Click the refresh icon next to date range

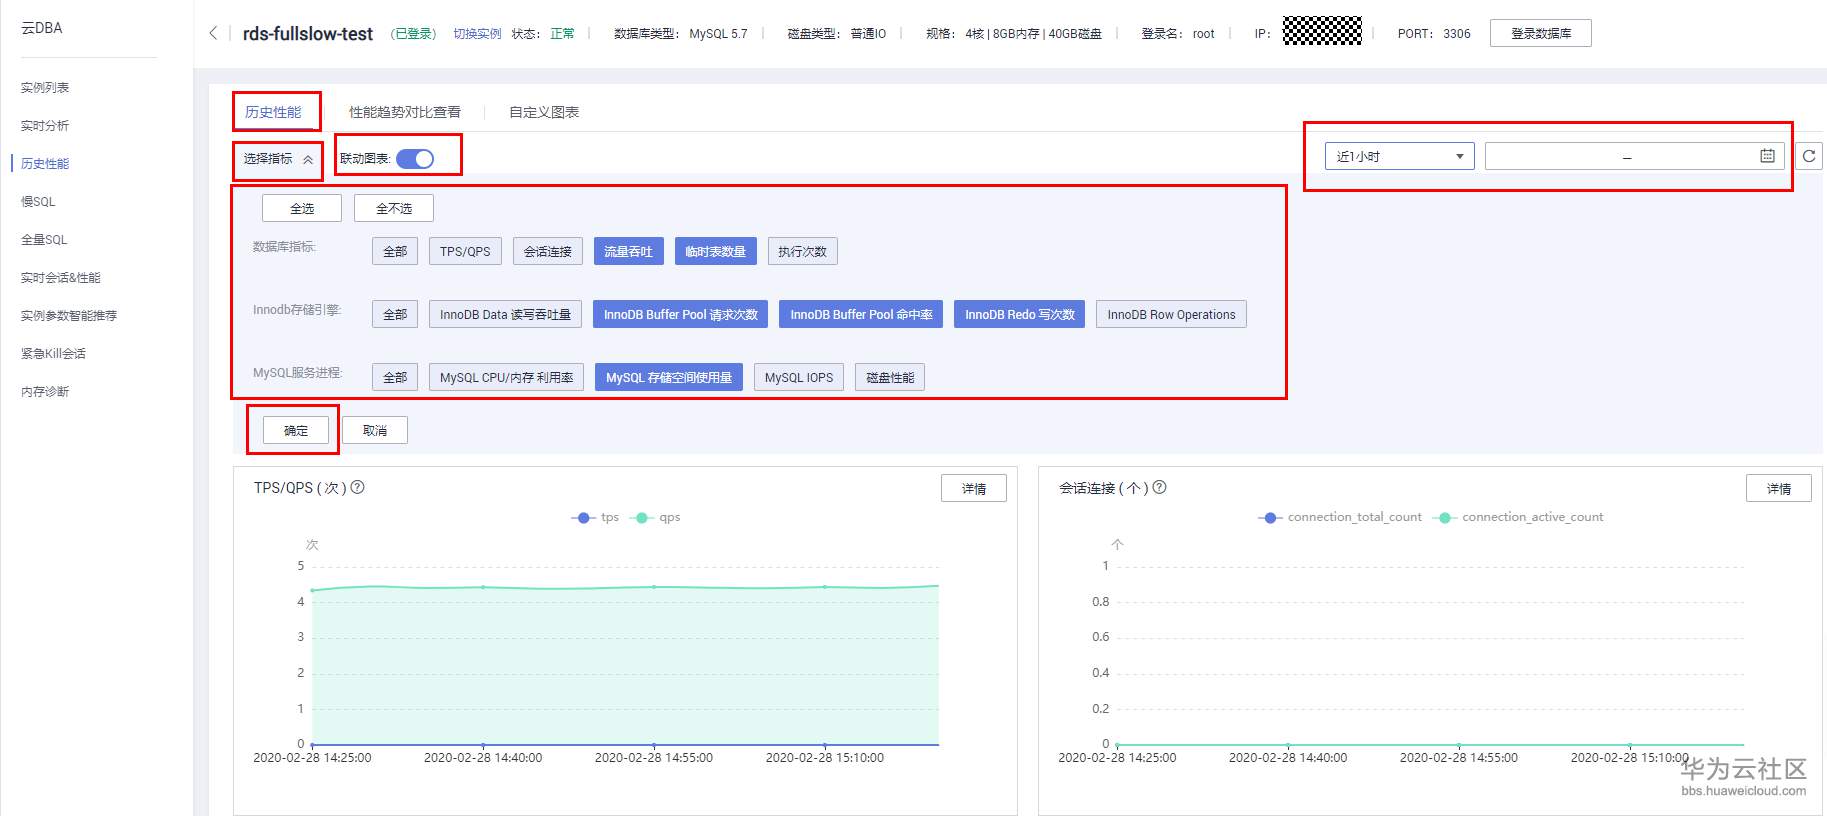tap(1809, 156)
